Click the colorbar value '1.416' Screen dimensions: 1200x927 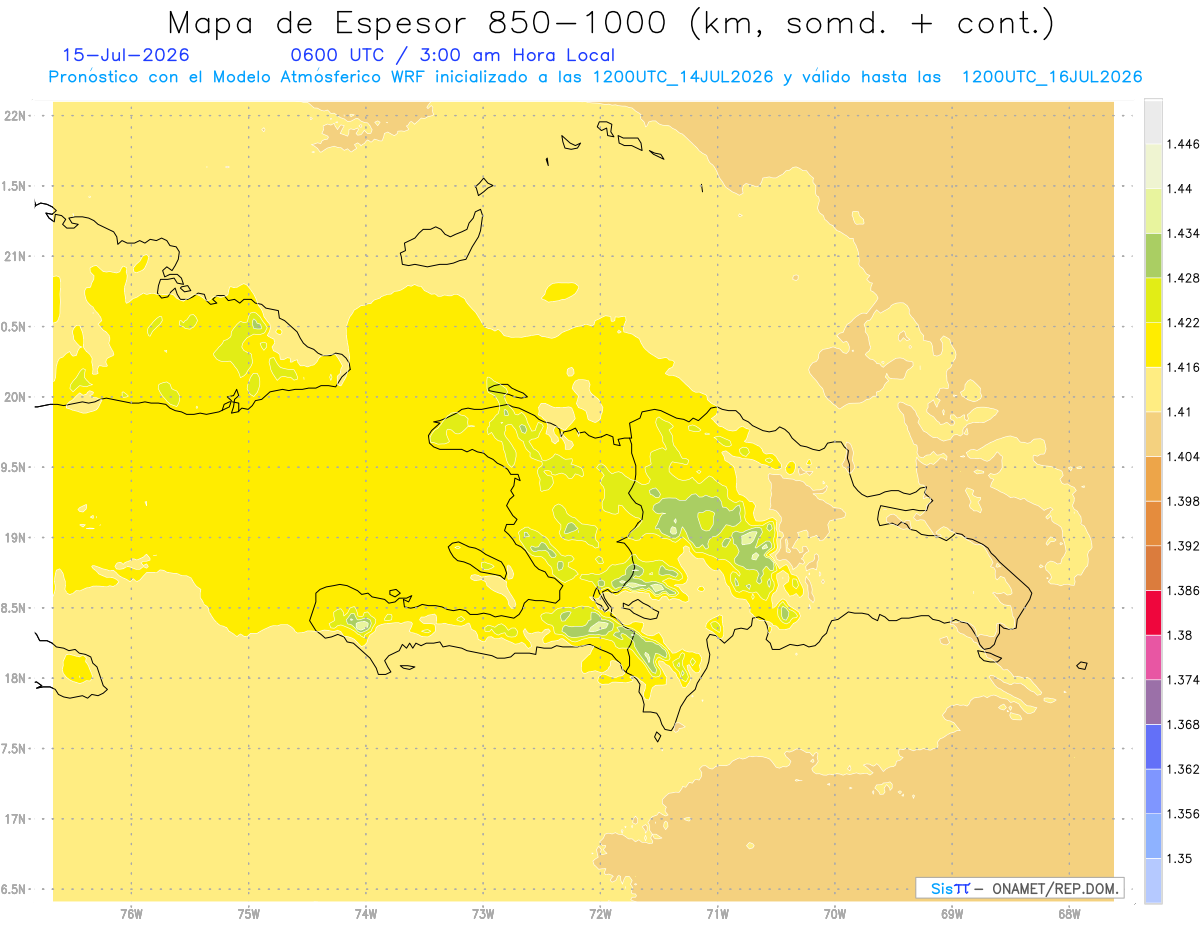click(x=1183, y=367)
